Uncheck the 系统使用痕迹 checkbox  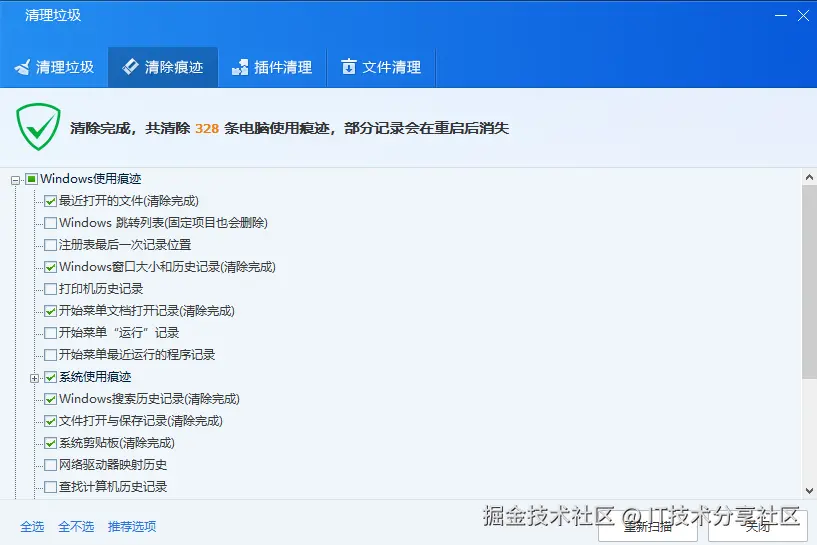(x=51, y=377)
